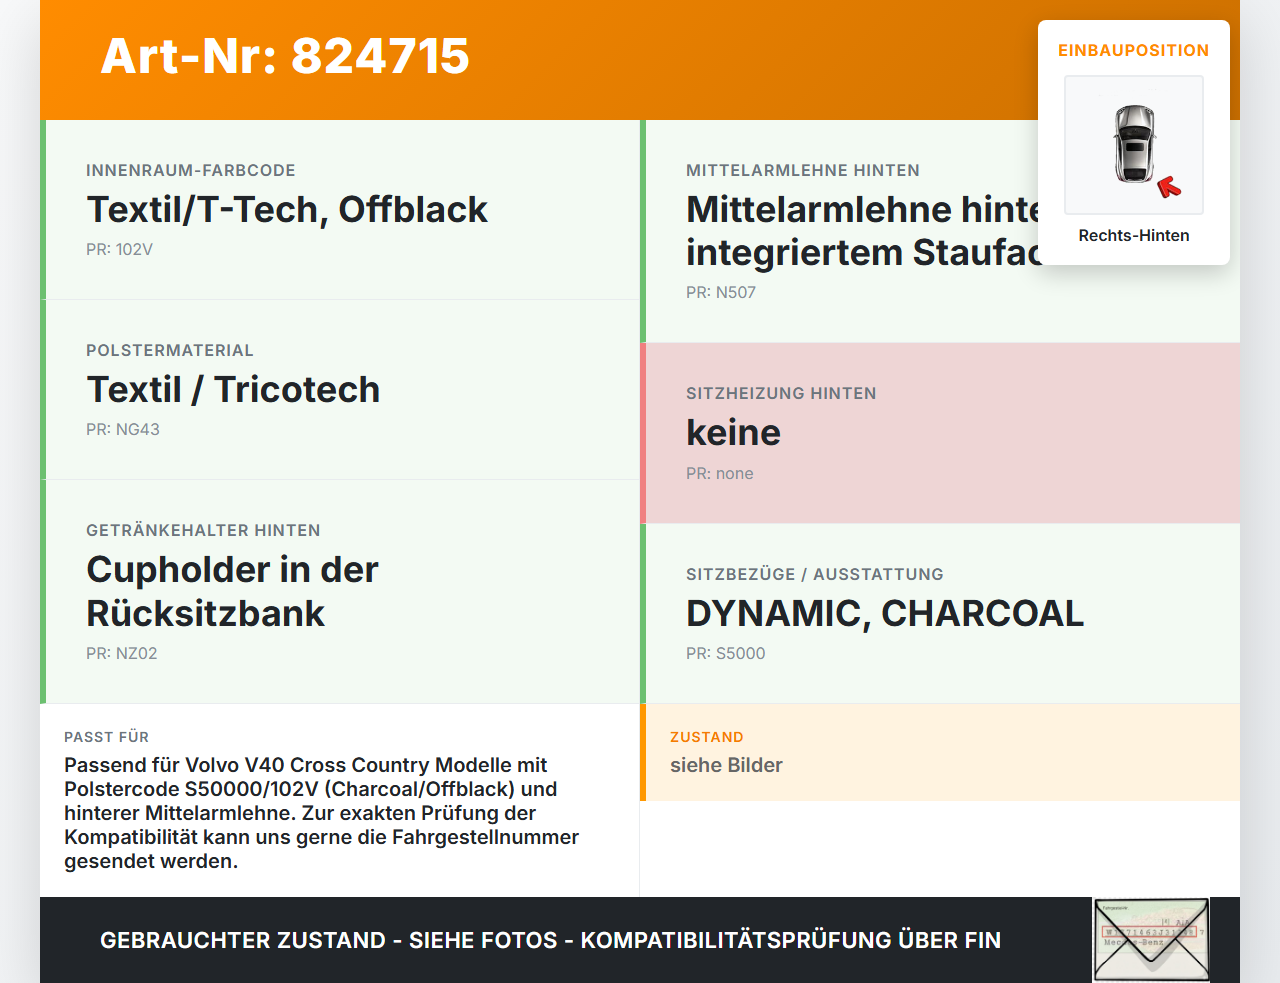Click the PR: NZ02 code
This screenshot has width=1280, height=983.
click(122, 653)
